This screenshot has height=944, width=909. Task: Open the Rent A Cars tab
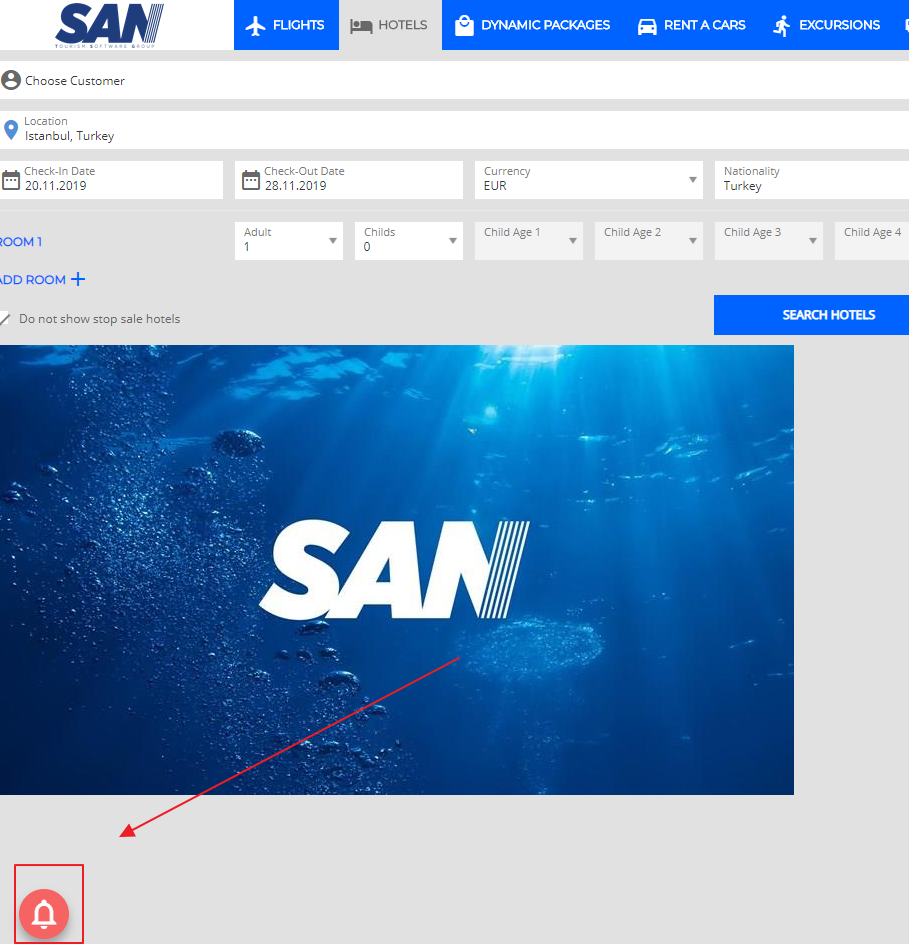(x=692, y=25)
